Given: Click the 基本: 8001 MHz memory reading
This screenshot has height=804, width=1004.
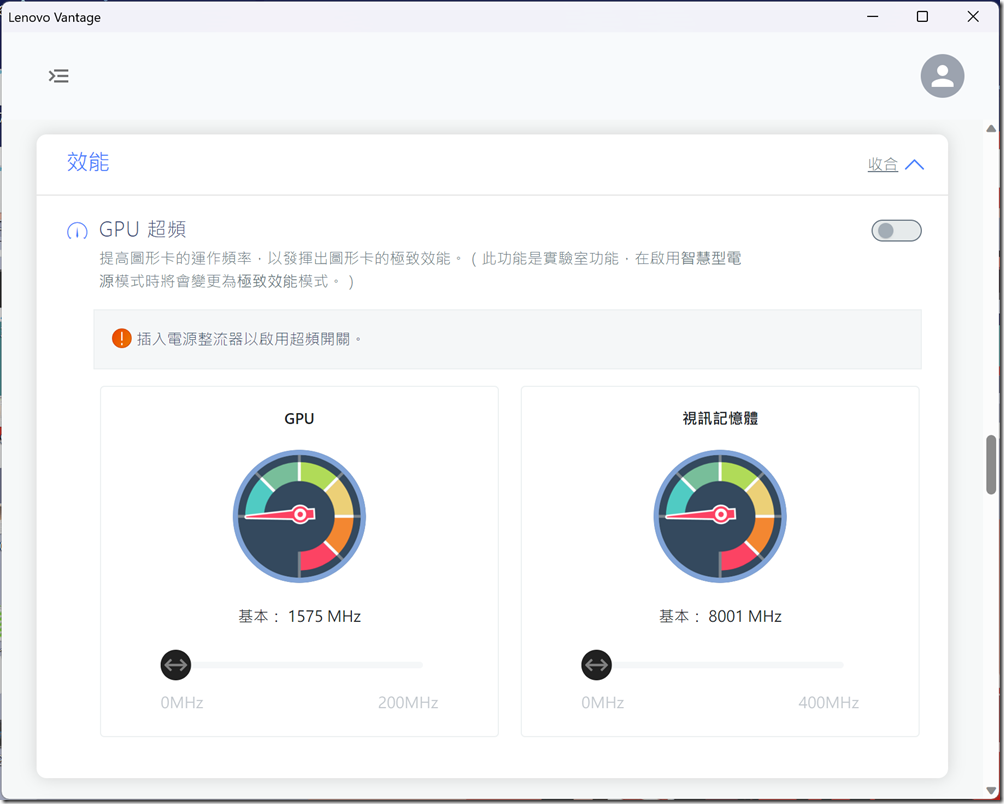Looking at the screenshot, I should click(720, 617).
